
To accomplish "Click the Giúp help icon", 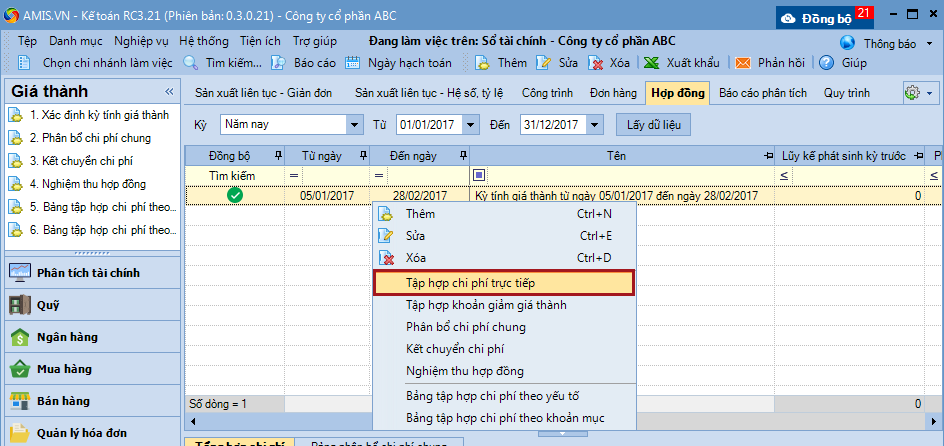I will coord(827,62).
